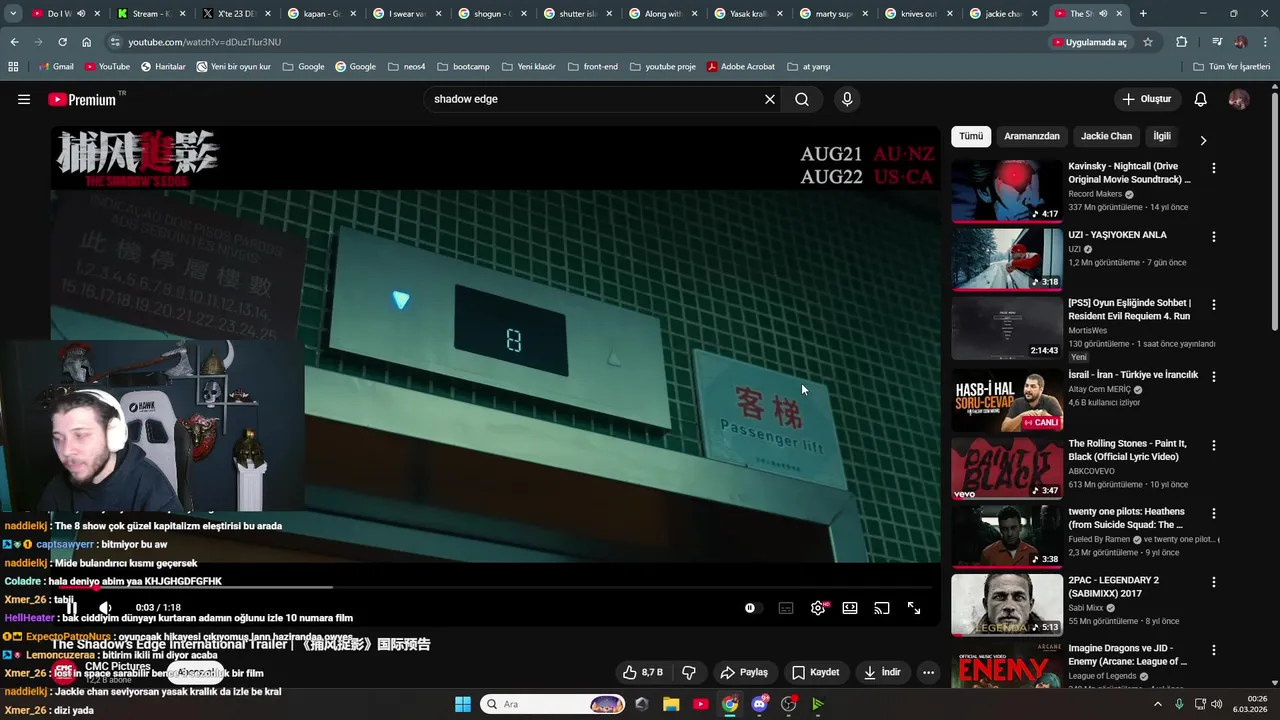Bookmark this page with the star icon

[x=1148, y=42]
